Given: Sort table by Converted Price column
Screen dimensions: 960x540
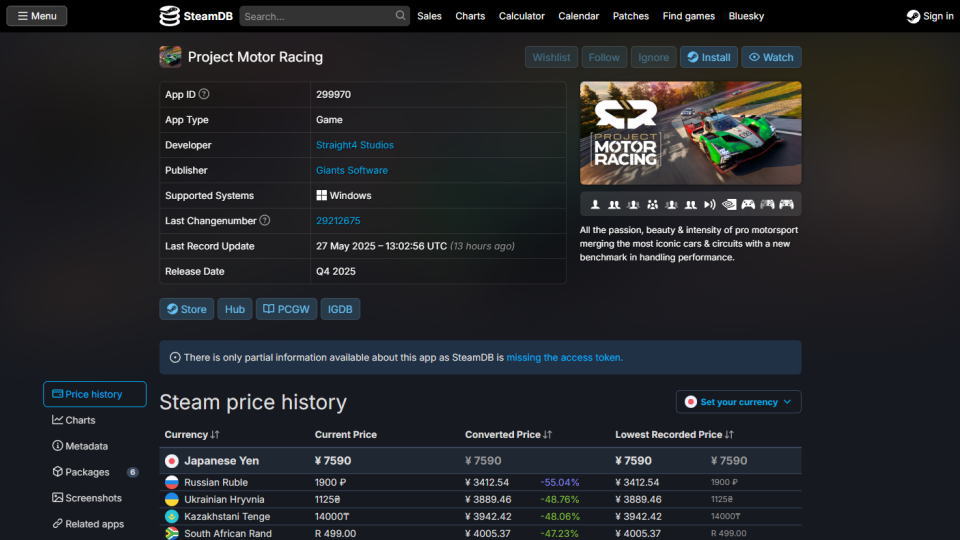Looking at the screenshot, I should click(508, 435).
